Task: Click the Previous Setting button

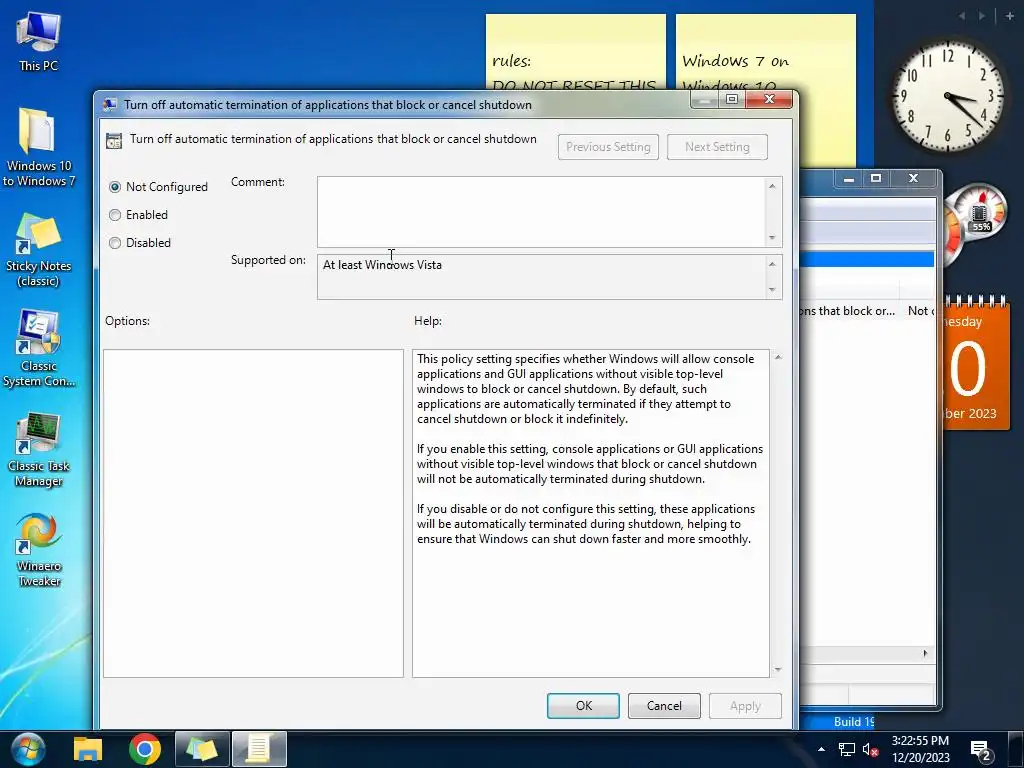Action: pos(608,147)
